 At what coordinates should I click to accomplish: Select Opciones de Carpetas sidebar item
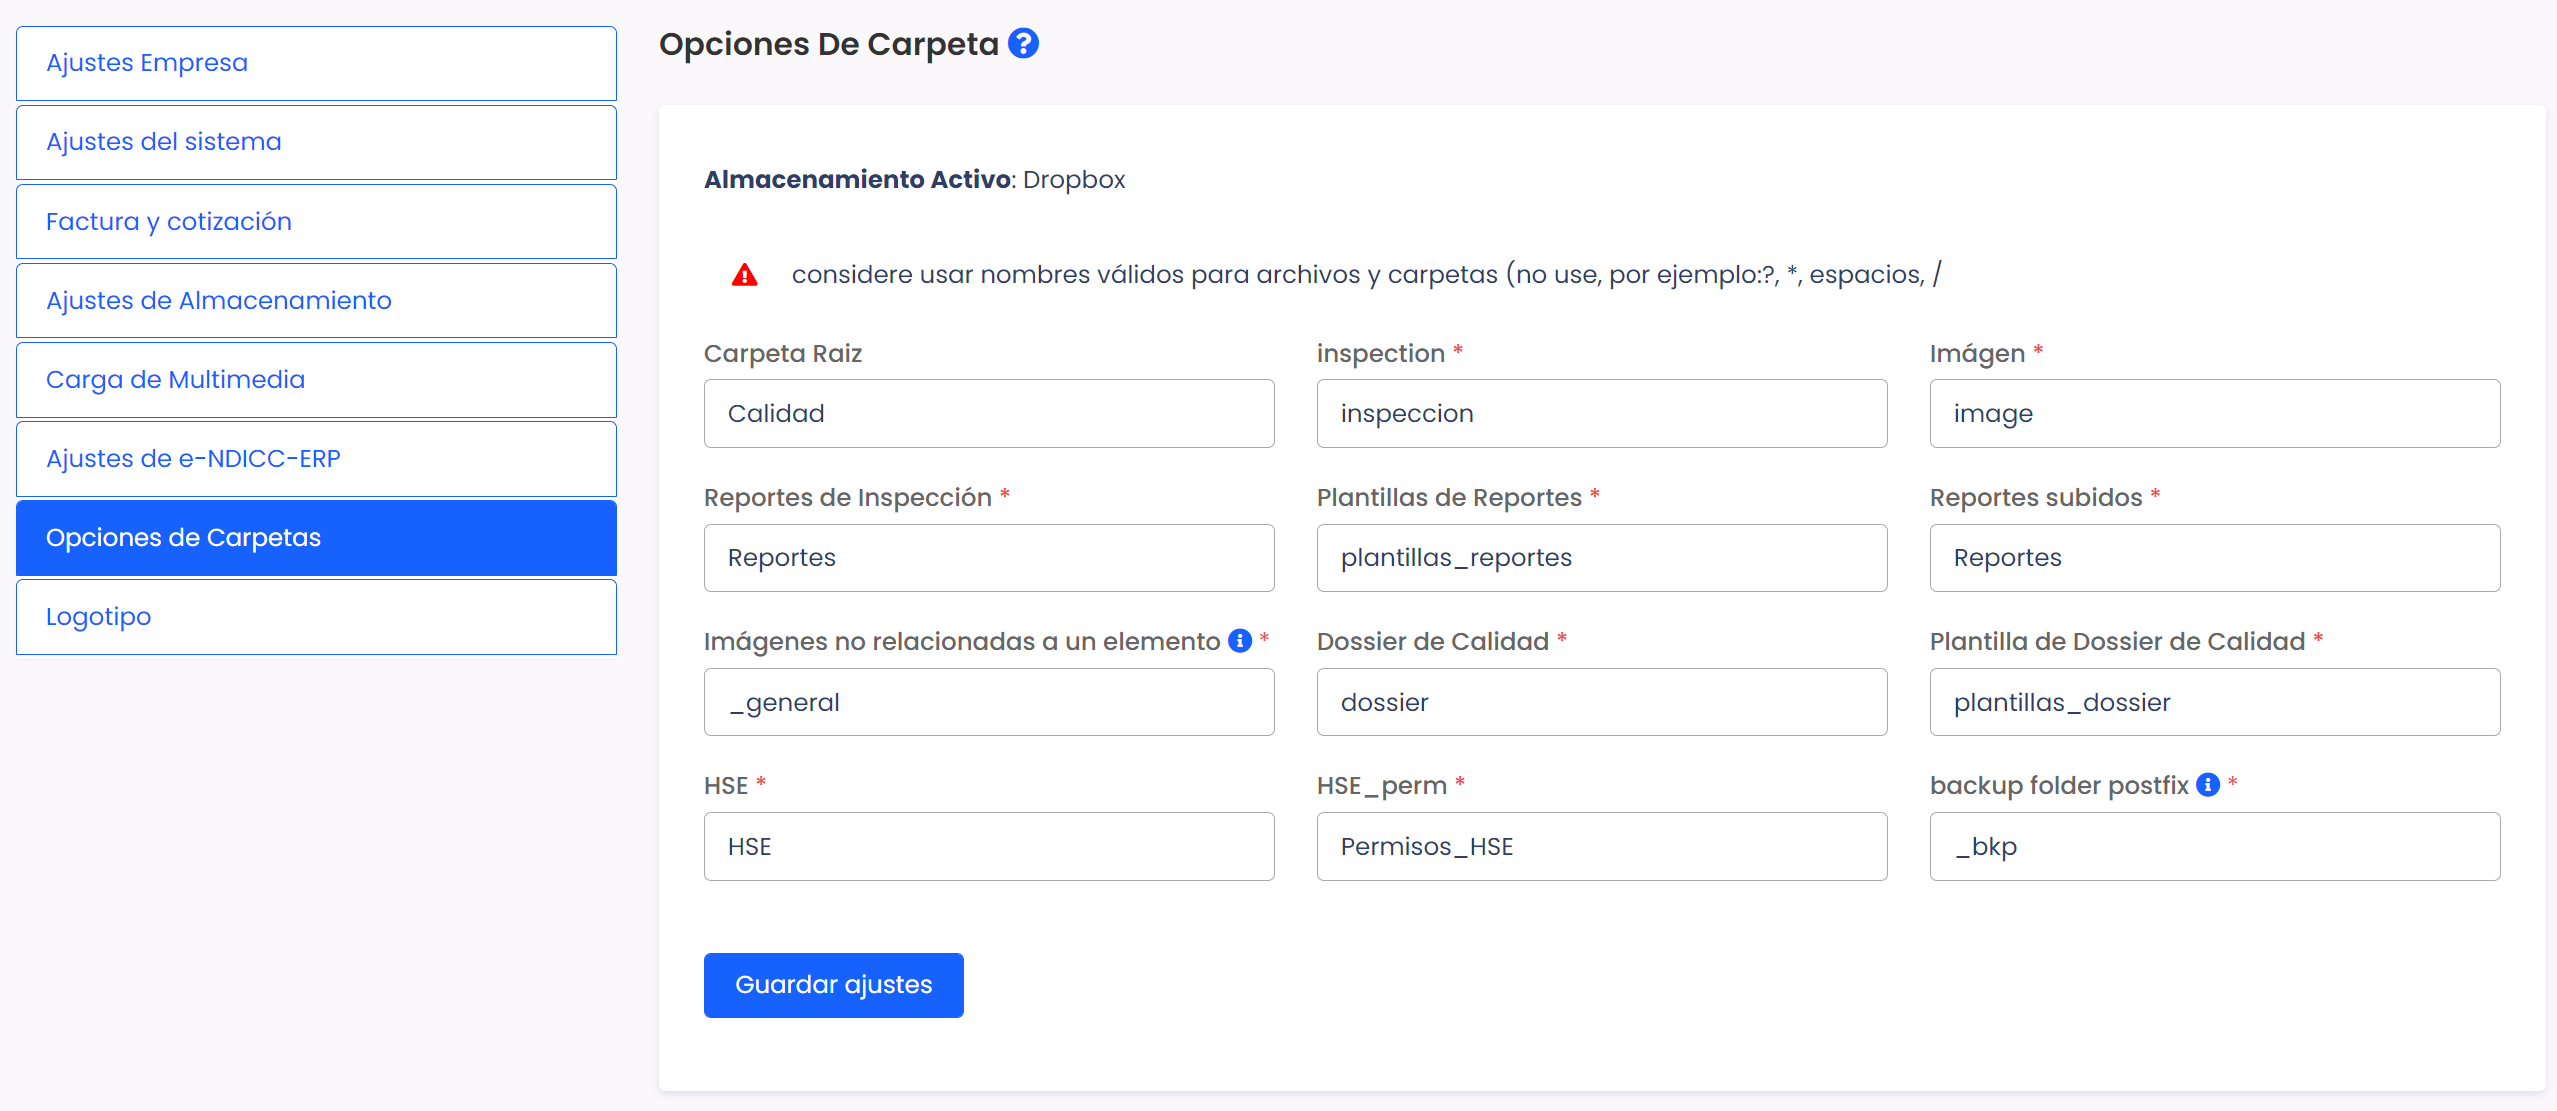(316, 538)
